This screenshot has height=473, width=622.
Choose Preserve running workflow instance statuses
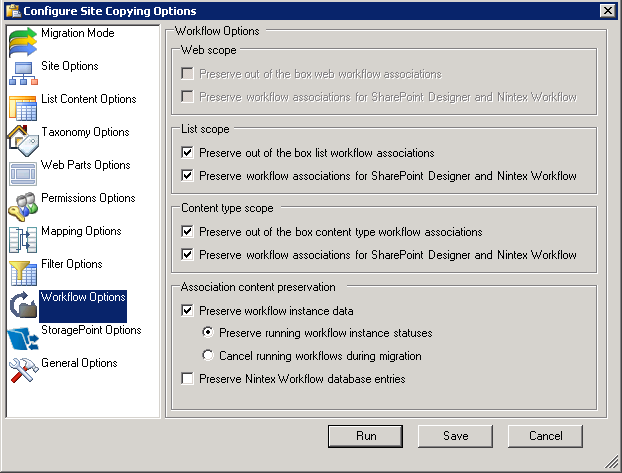tap(208, 332)
